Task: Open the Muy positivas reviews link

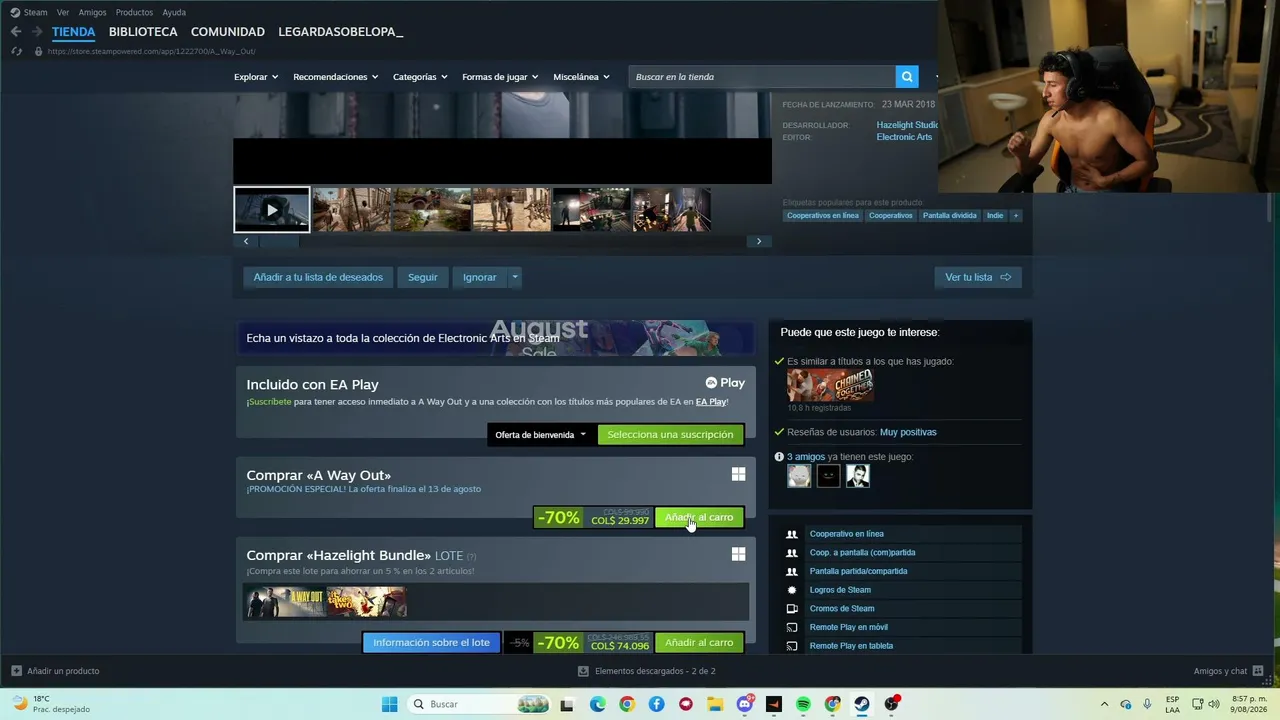Action: 908,432
